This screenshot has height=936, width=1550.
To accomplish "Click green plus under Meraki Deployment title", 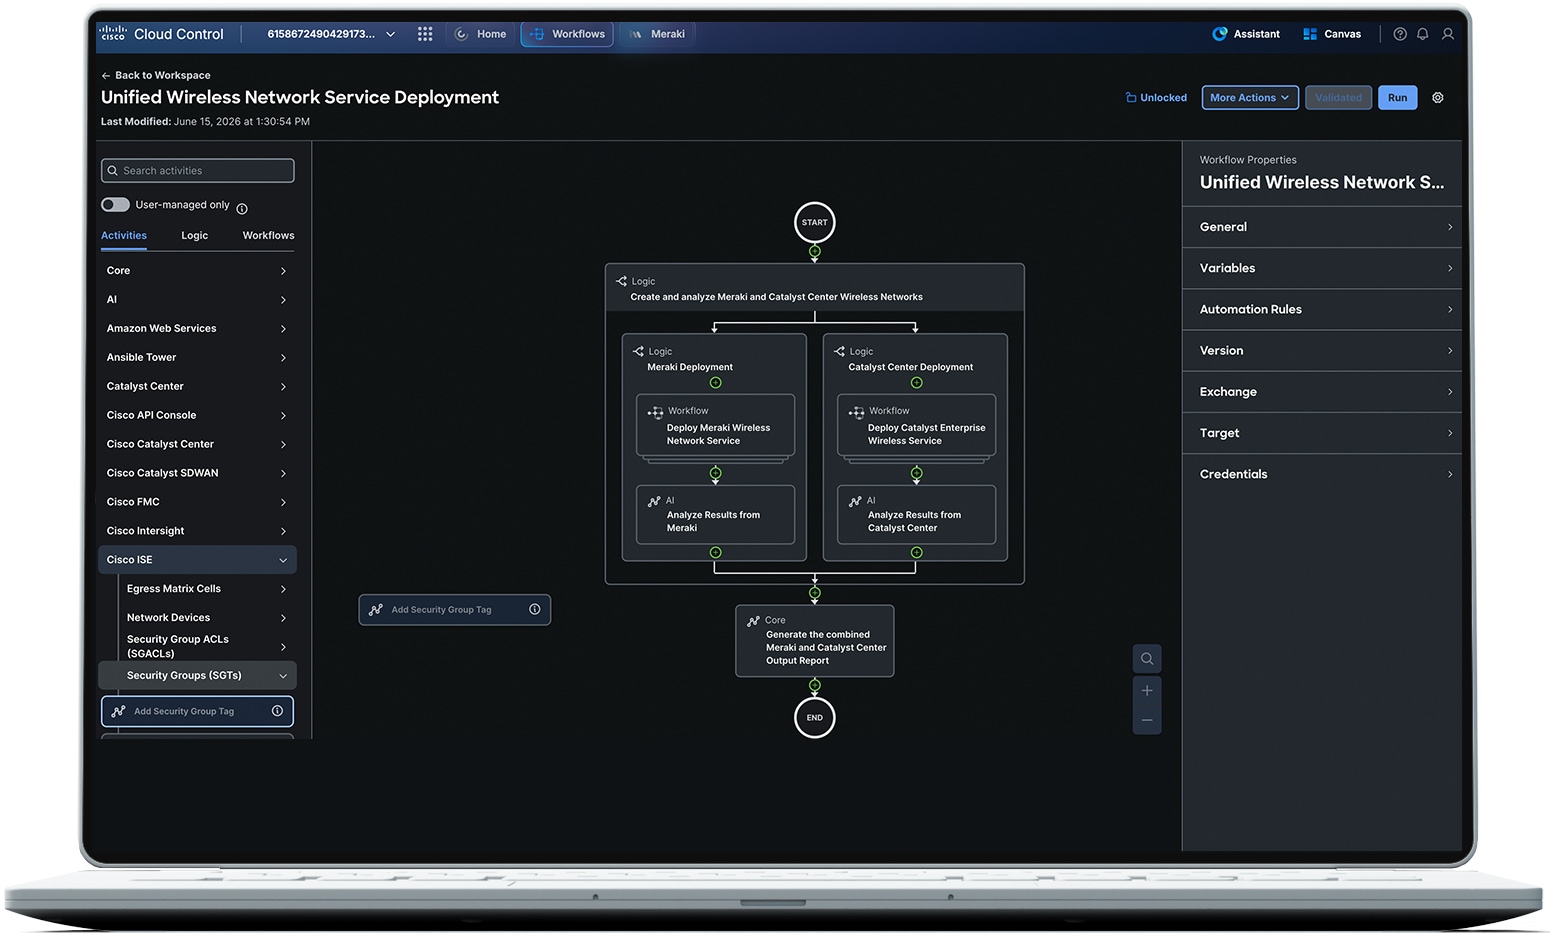I will coord(715,383).
